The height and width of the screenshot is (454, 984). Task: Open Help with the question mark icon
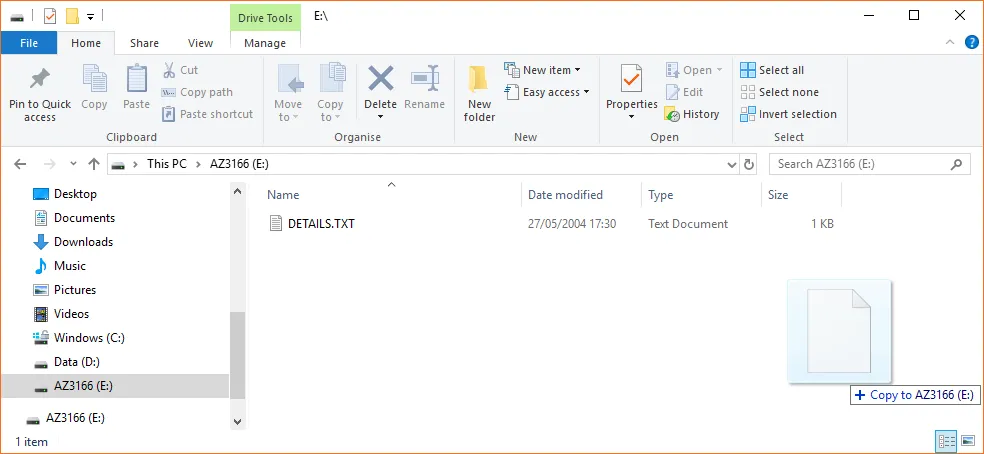point(971,43)
